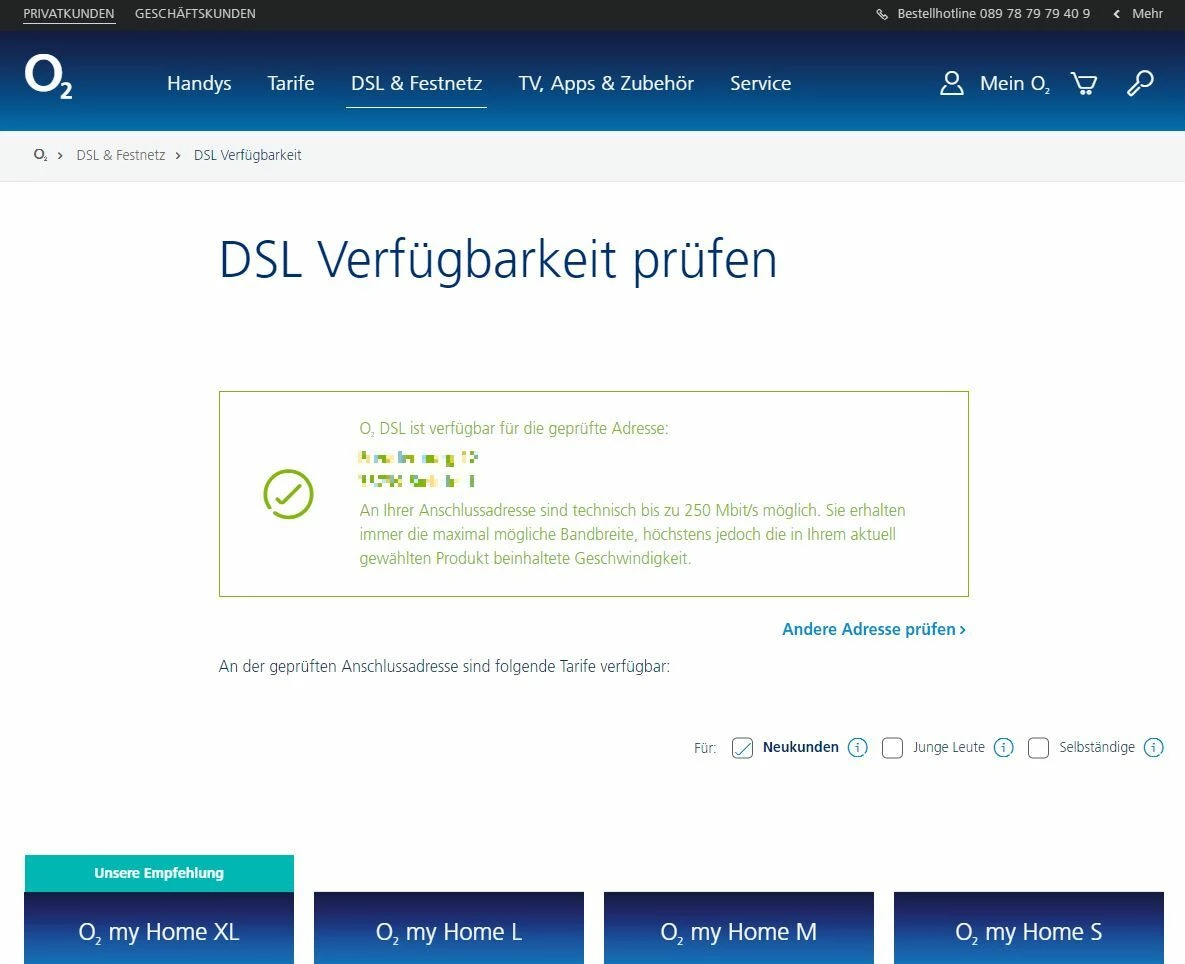Click the phone icon beside Bestellhotline
The height and width of the screenshot is (964, 1185).
click(882, 14)
